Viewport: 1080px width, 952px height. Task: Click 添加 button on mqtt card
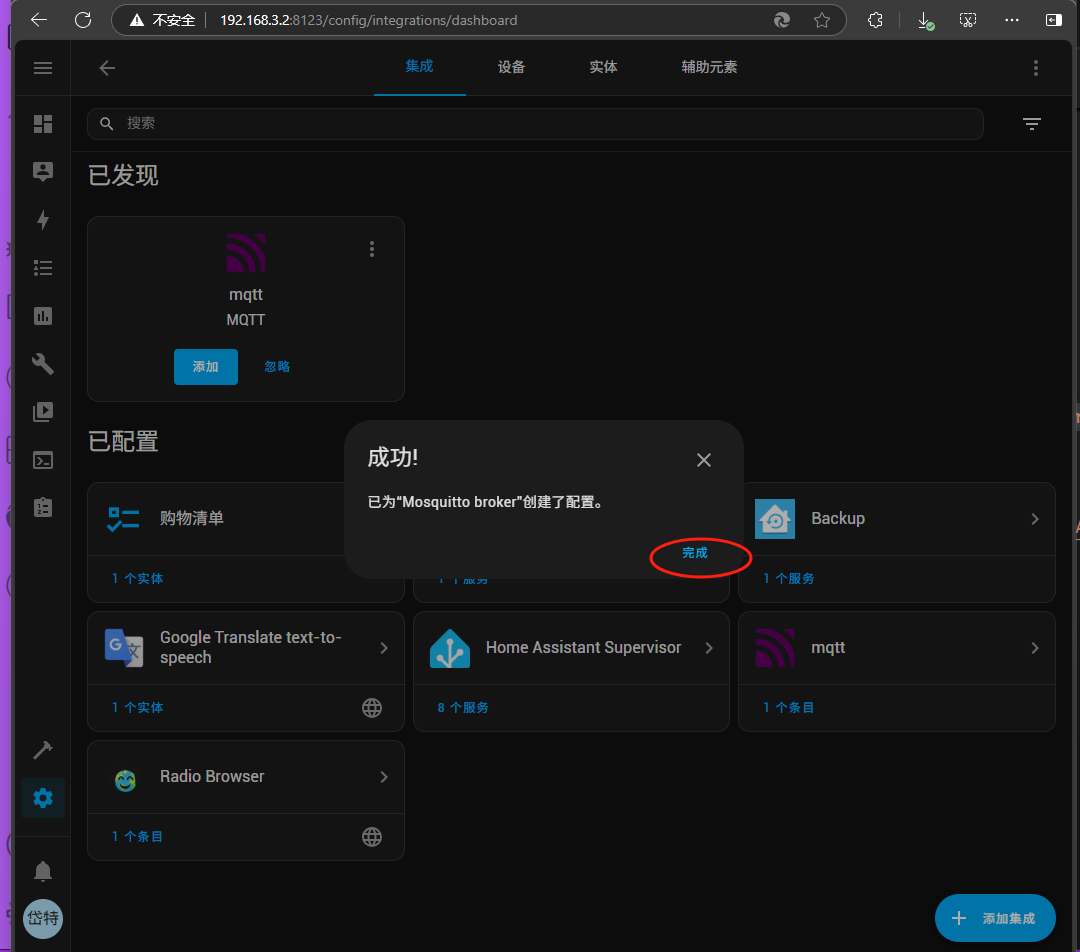206,367
